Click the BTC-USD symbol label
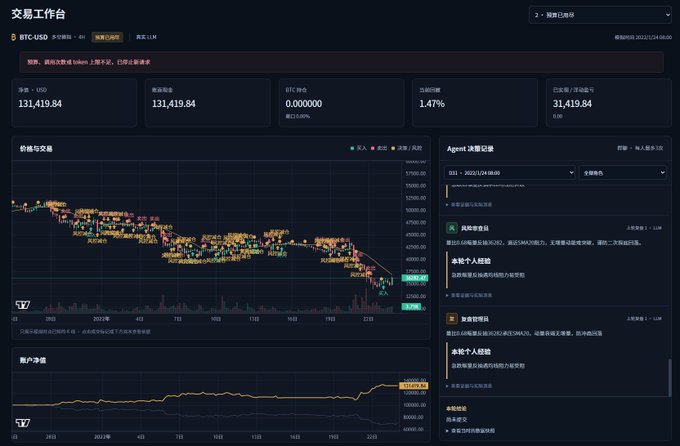The width and height of the screenshot is (680, 446). click(x=33, y=37)
